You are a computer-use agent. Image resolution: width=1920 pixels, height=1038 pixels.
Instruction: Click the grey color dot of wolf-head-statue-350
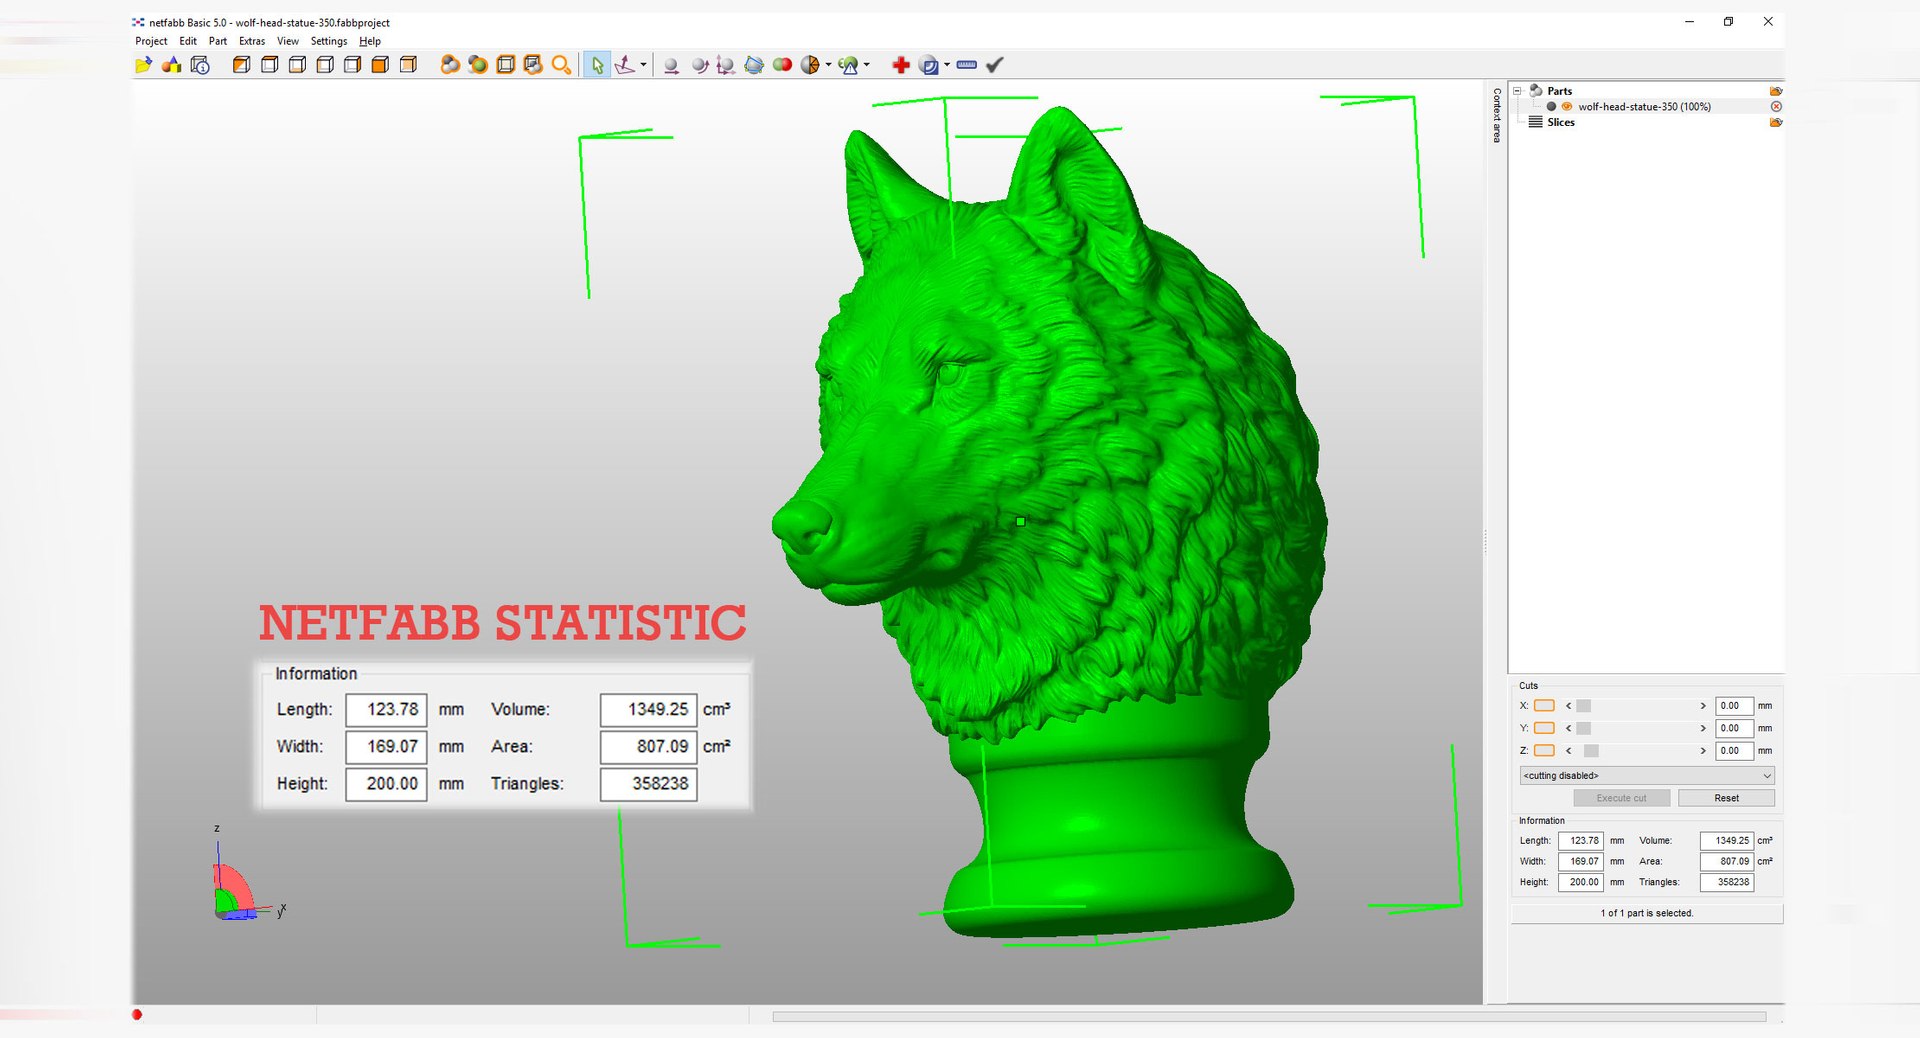[x=1552, y=106]
